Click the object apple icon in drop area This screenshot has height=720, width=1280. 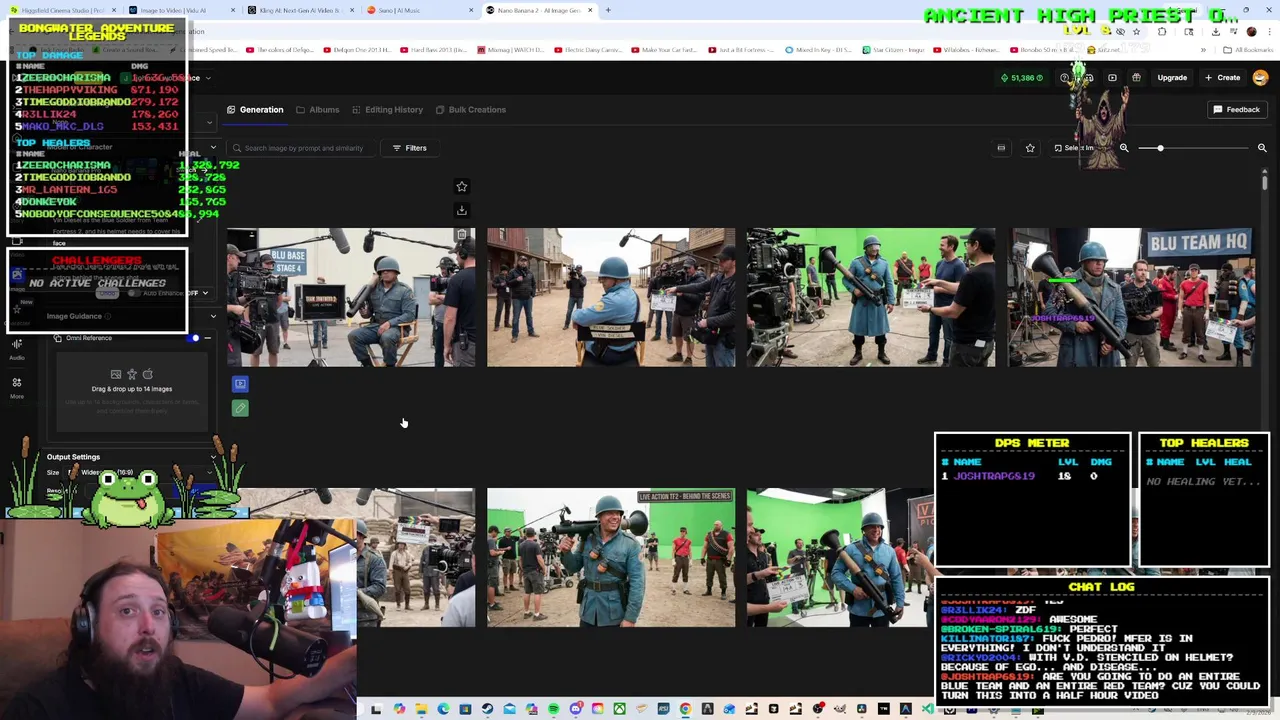[x=148, y=374]
